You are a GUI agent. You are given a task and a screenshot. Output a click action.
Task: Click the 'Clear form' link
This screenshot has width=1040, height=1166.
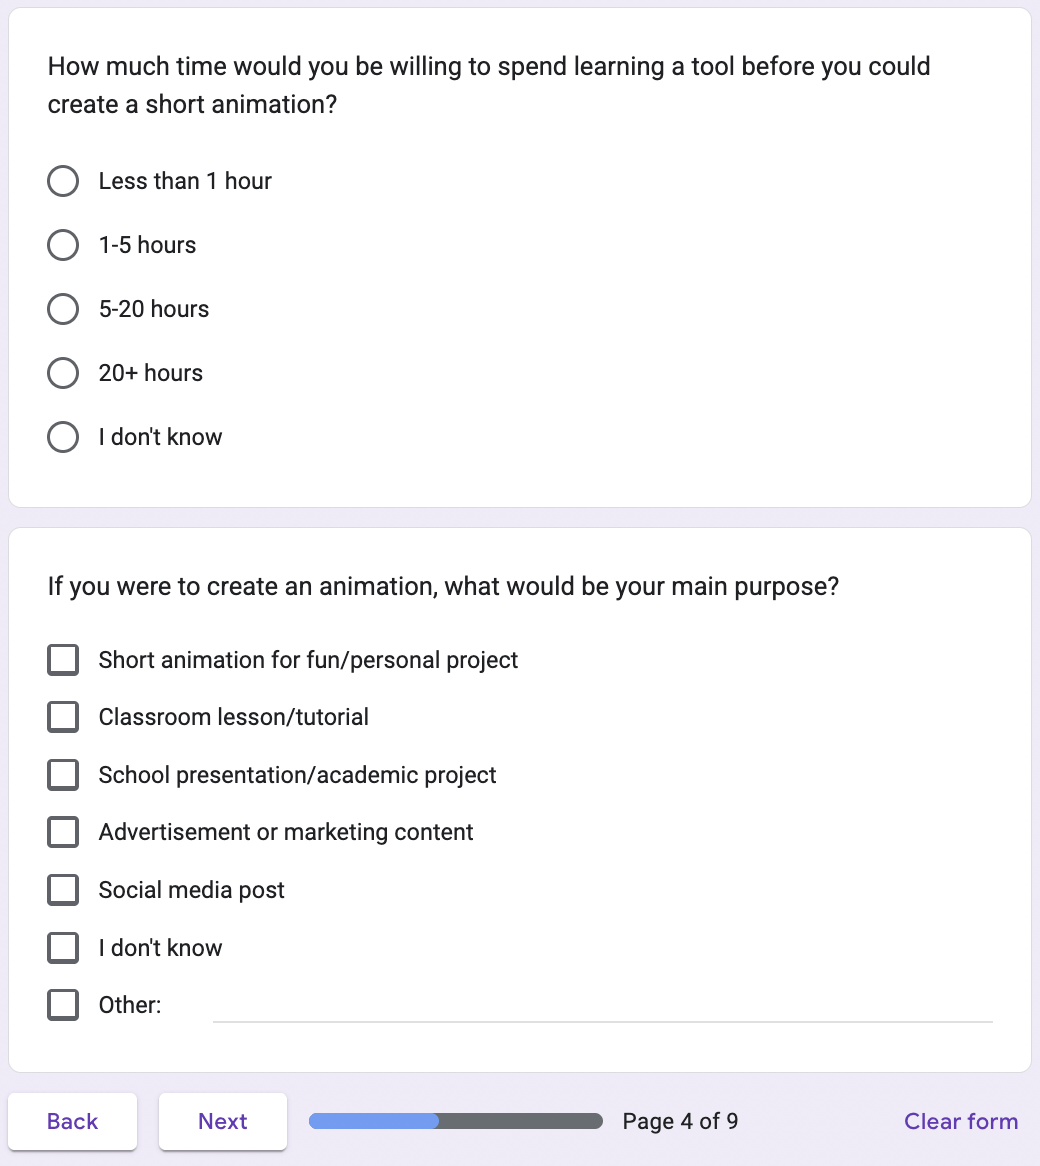pos(960,1121)
